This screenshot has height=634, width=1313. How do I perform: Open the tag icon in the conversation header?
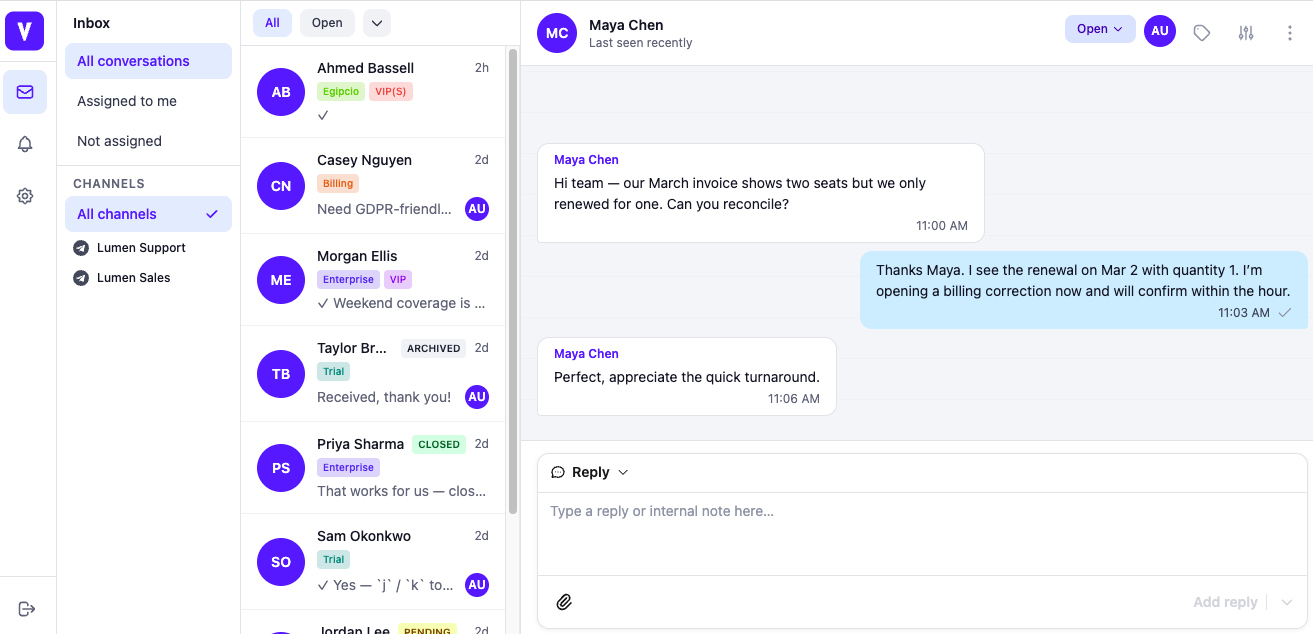click(1202, 33)
